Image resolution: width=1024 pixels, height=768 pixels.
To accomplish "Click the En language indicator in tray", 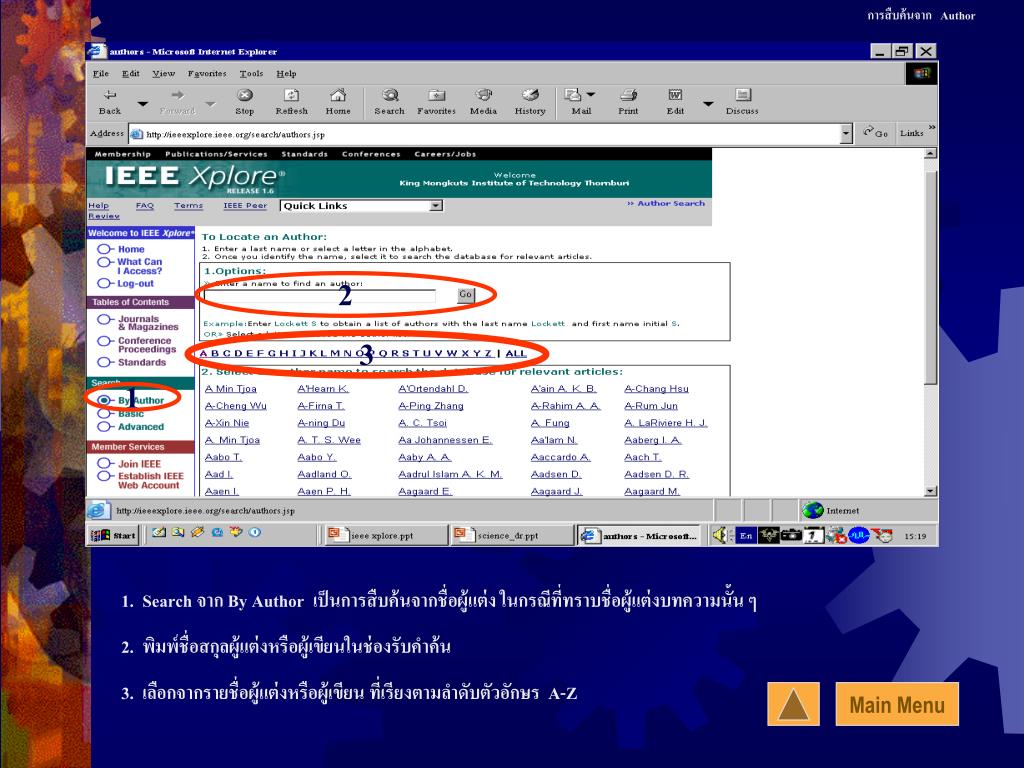I will pyautogui.click(x=746, y=536).
